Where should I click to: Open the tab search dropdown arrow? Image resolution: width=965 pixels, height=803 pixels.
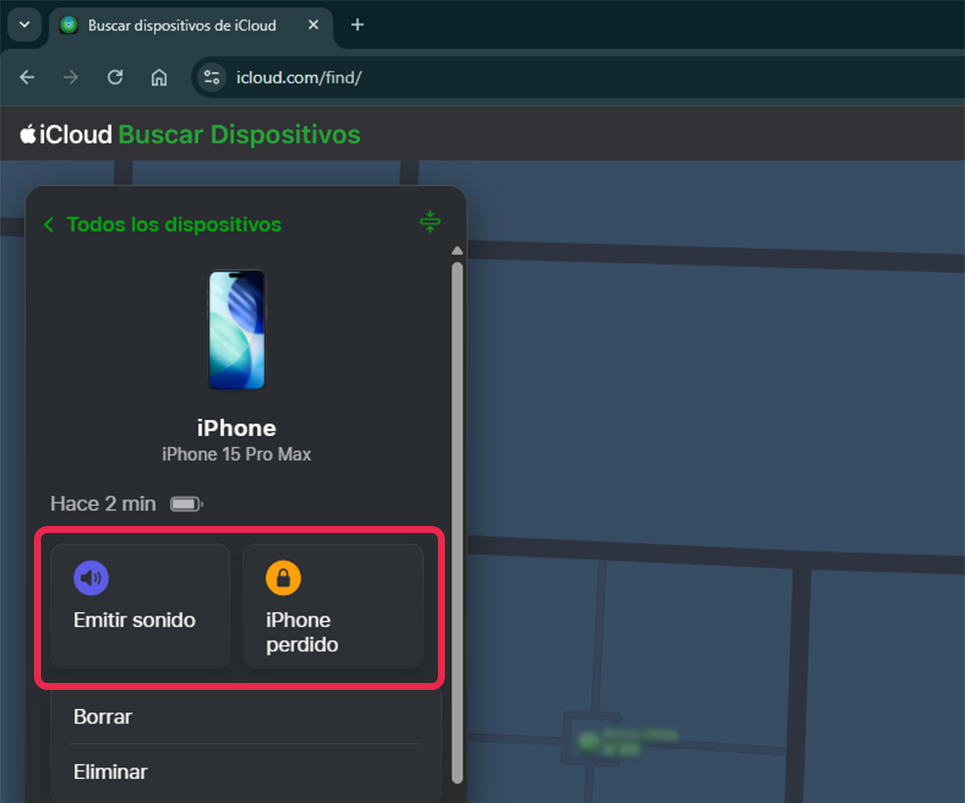[x=24, y=24]
